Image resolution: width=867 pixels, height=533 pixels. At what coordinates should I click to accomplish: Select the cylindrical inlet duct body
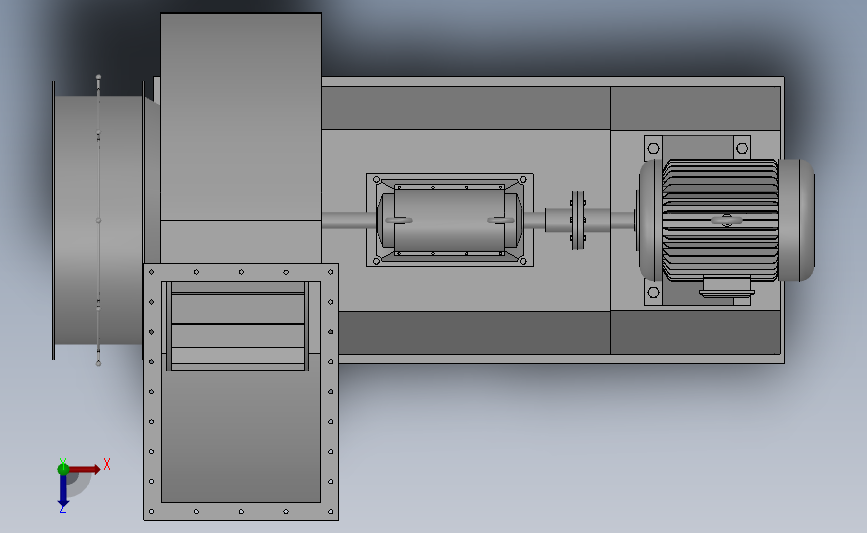pyautogui.click(x=98, y=220)
